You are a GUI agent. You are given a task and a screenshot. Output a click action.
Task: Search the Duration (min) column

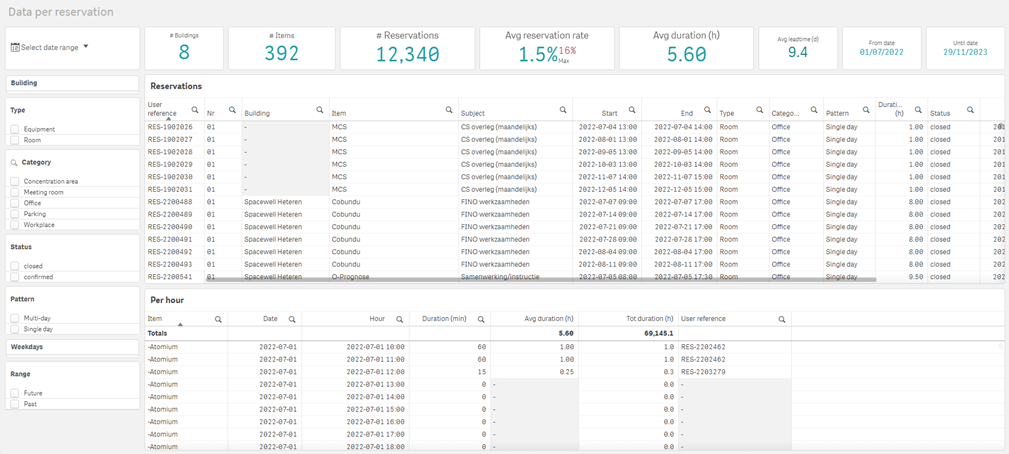click(481, 319)
